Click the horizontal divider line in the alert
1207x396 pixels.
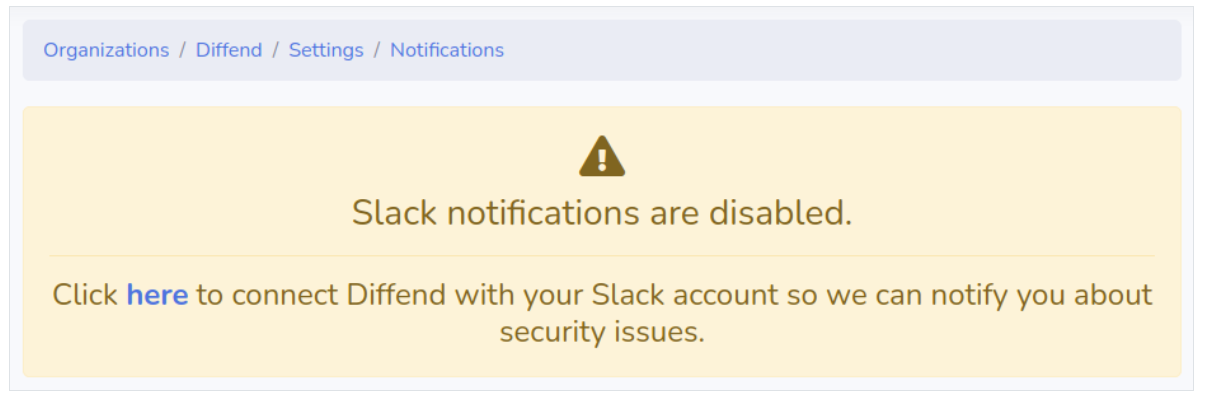pos(602,255)
